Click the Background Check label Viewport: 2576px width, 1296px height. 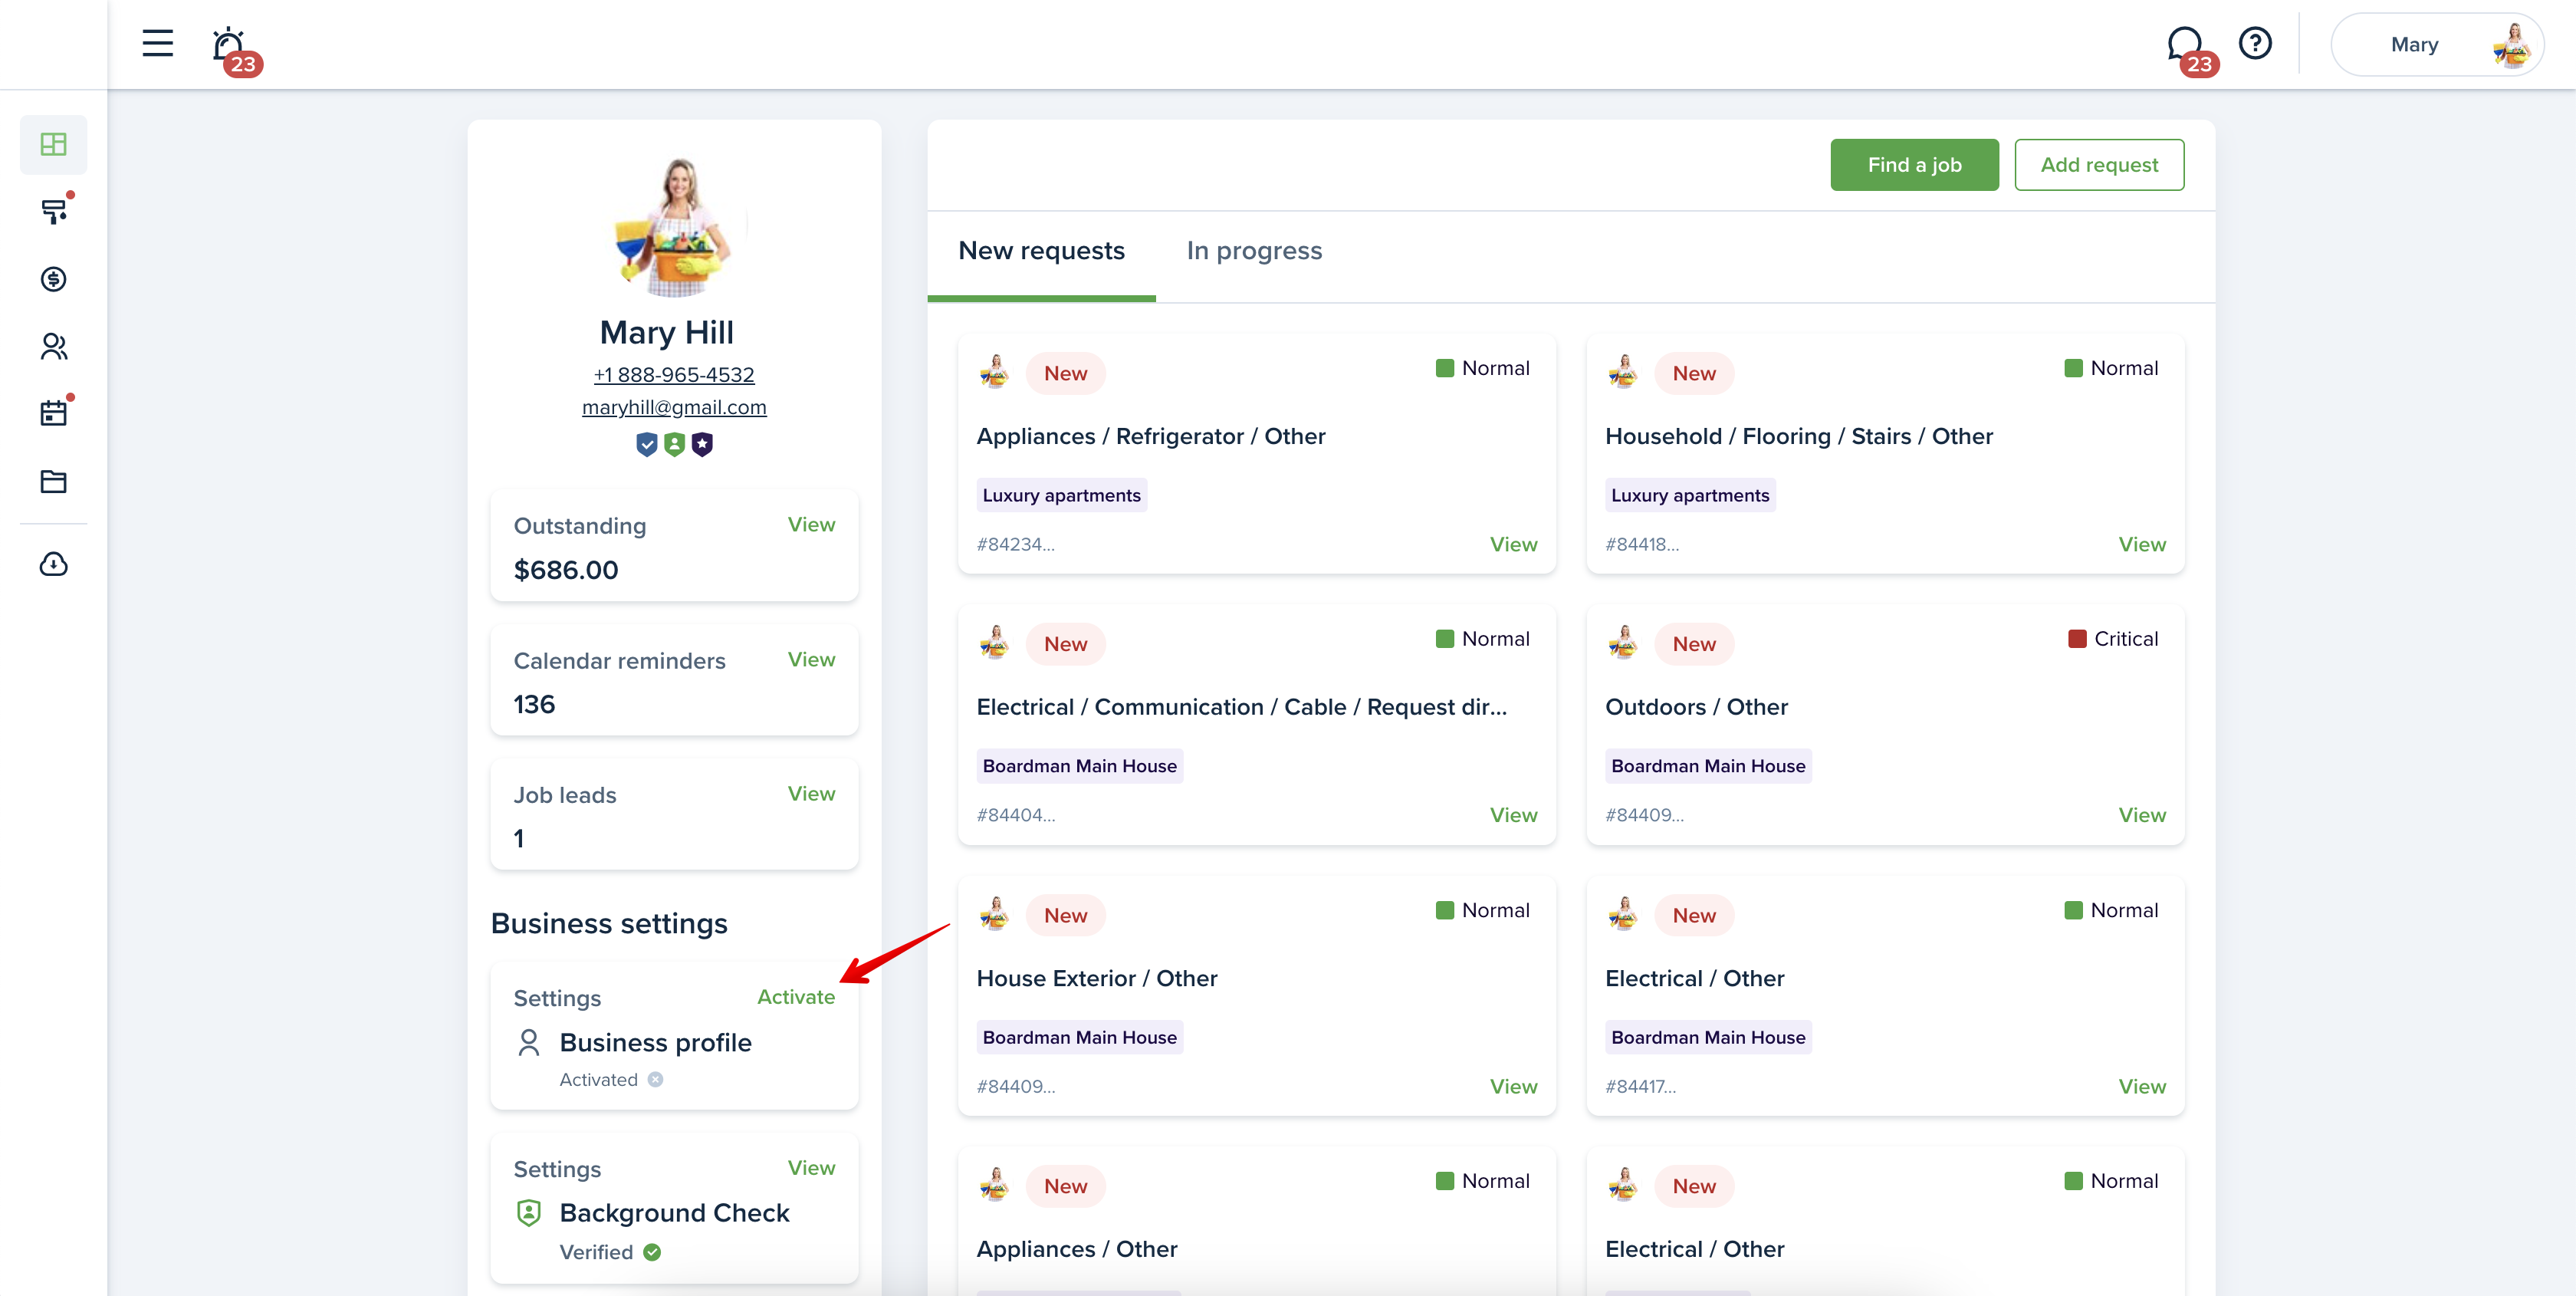coord(674,1213)
